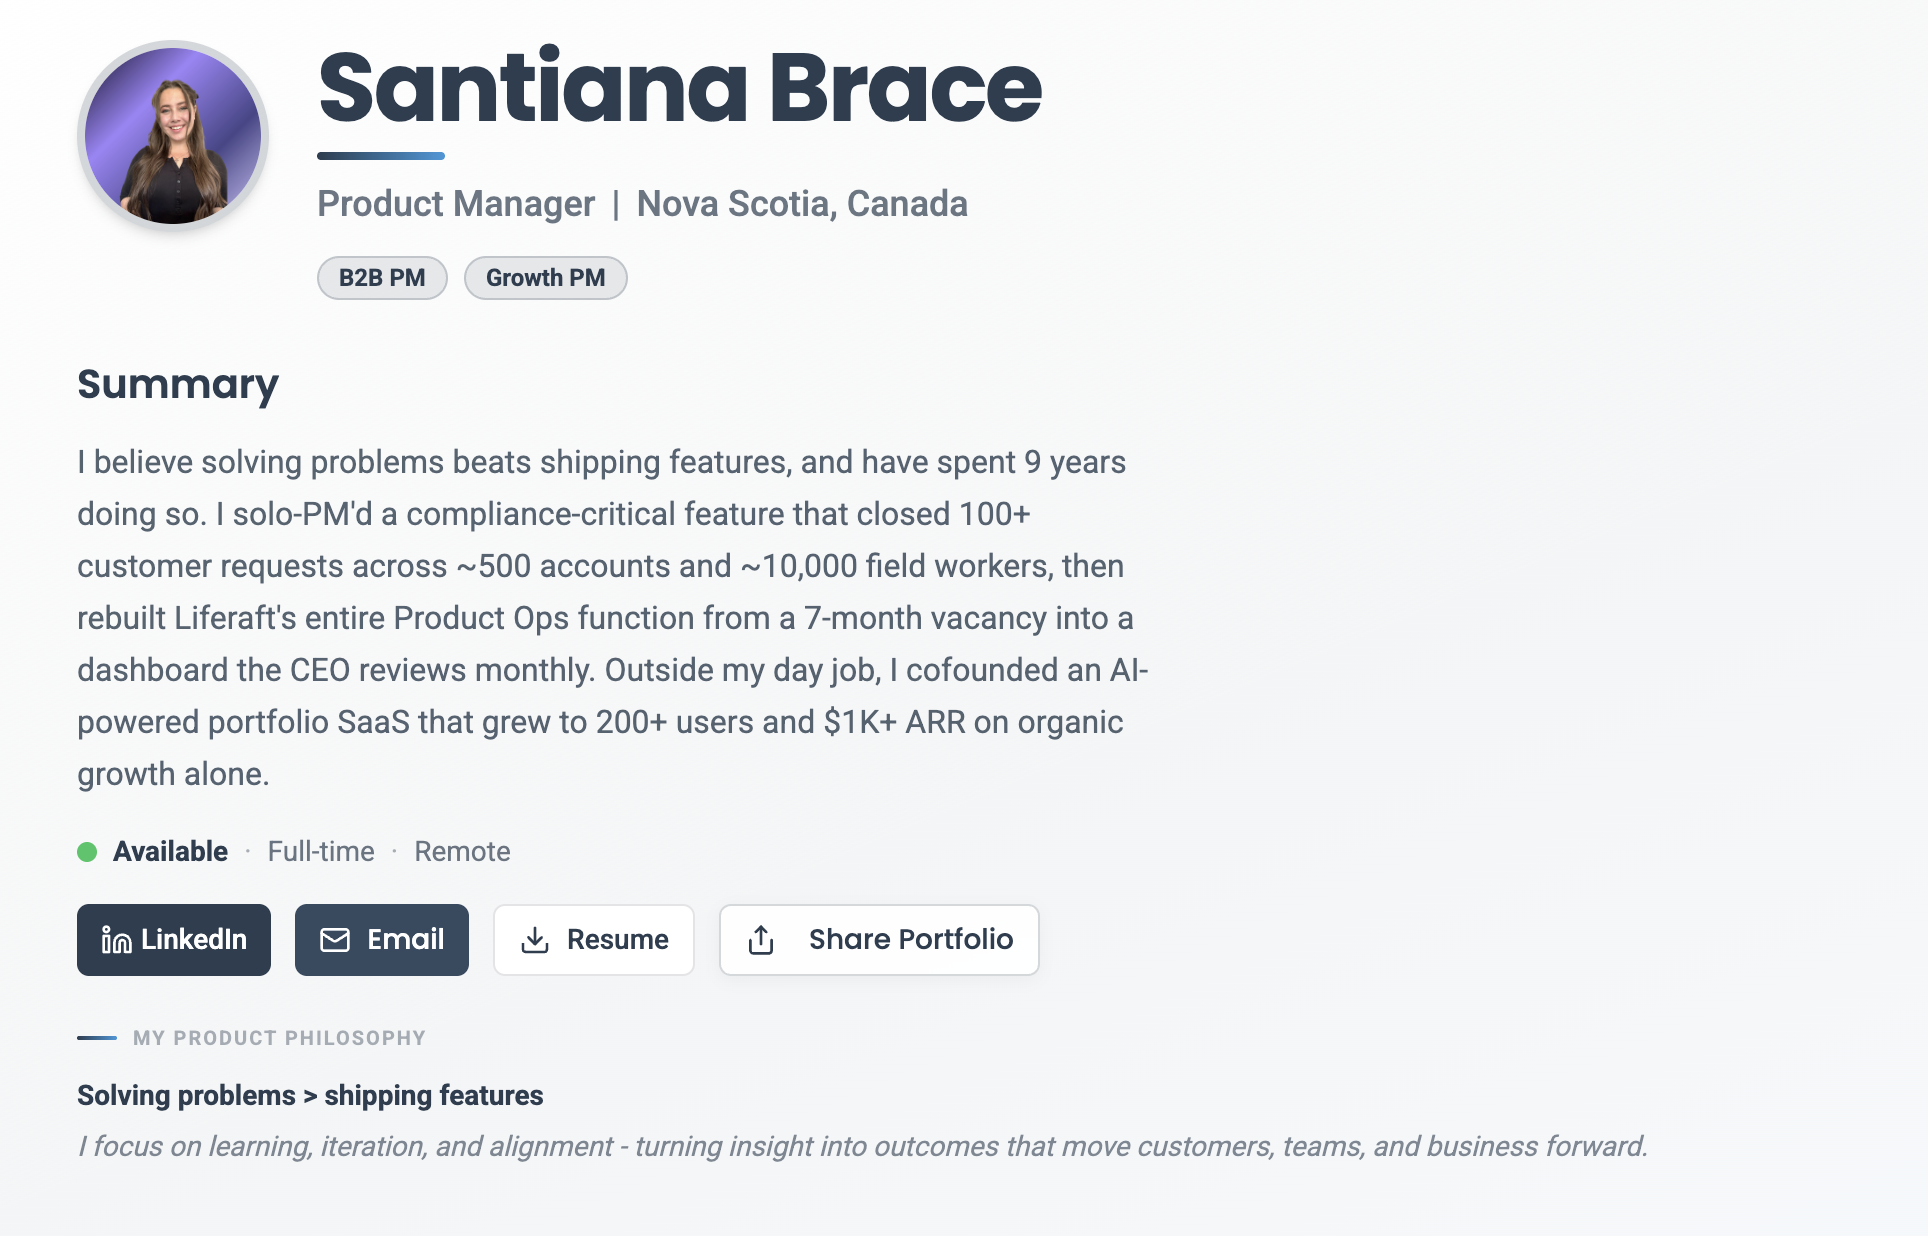
Task: Click the Share Portfolio button text
Action: [911, 939]
